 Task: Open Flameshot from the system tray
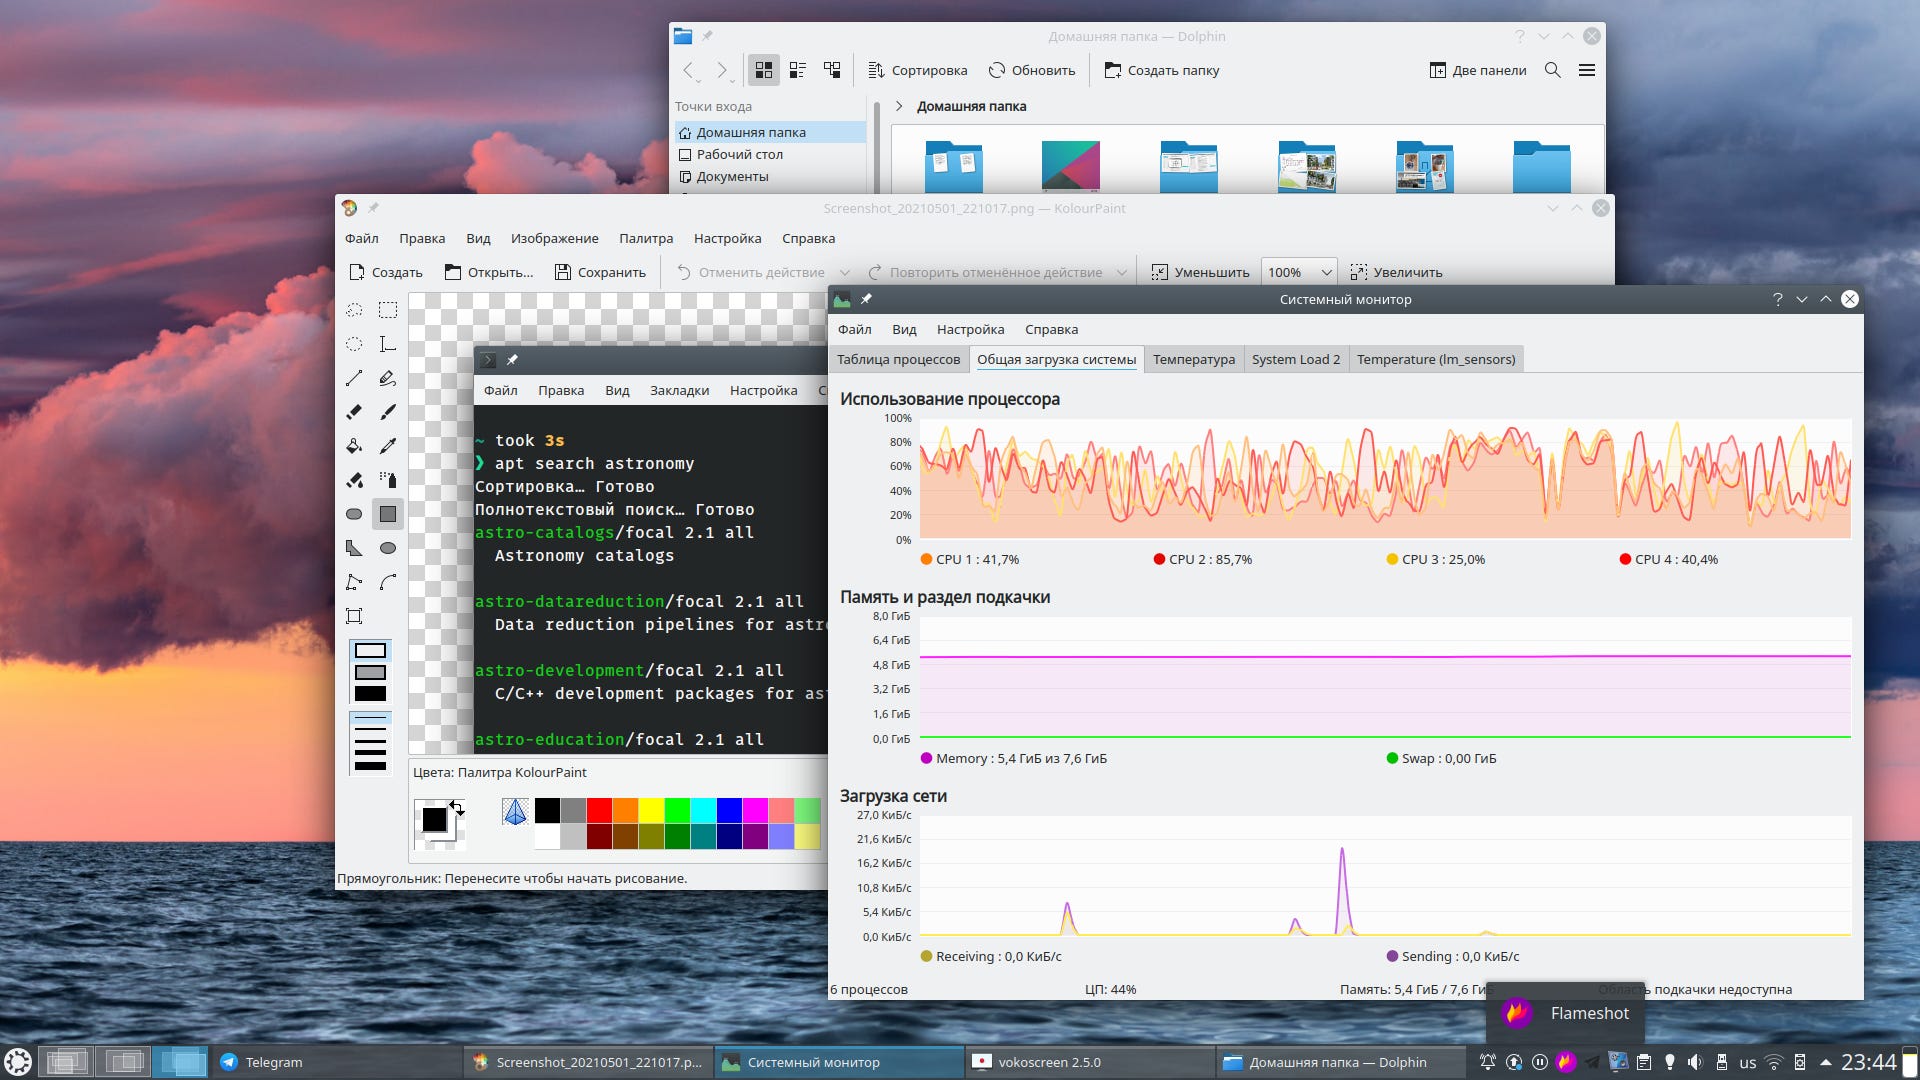[1565, 1062]
